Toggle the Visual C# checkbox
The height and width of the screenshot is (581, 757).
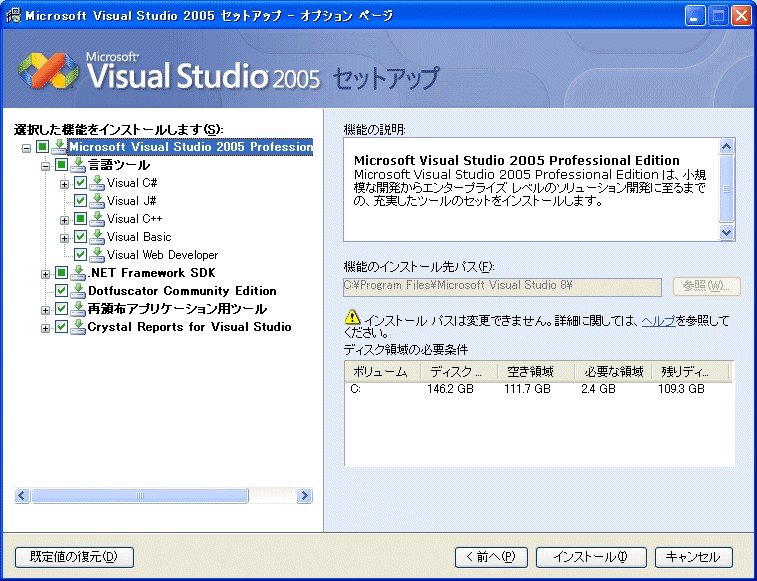pyautogui.click(x=80, y=183)
